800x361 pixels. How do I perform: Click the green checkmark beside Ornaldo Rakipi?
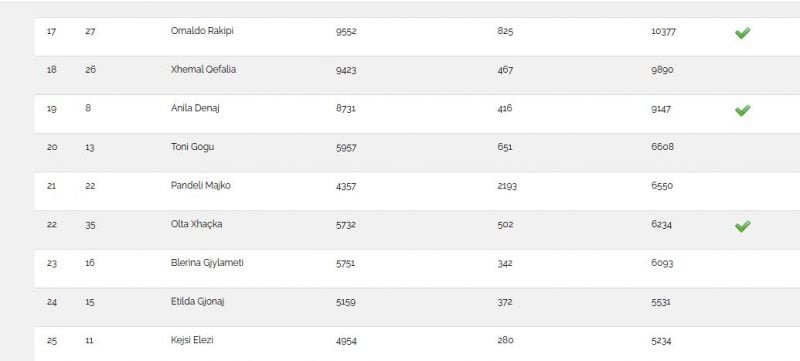click(742, 33)
